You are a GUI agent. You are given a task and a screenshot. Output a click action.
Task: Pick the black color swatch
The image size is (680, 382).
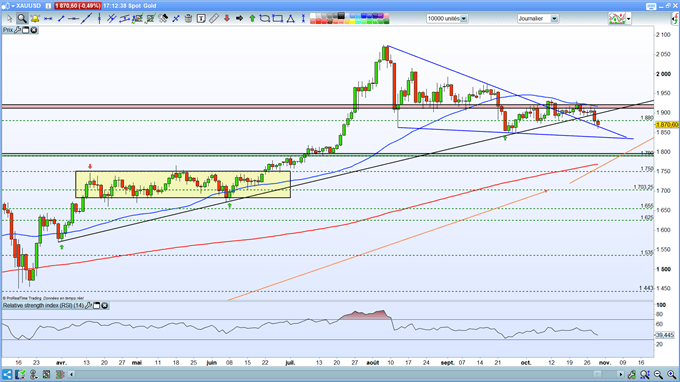(341, 16)
